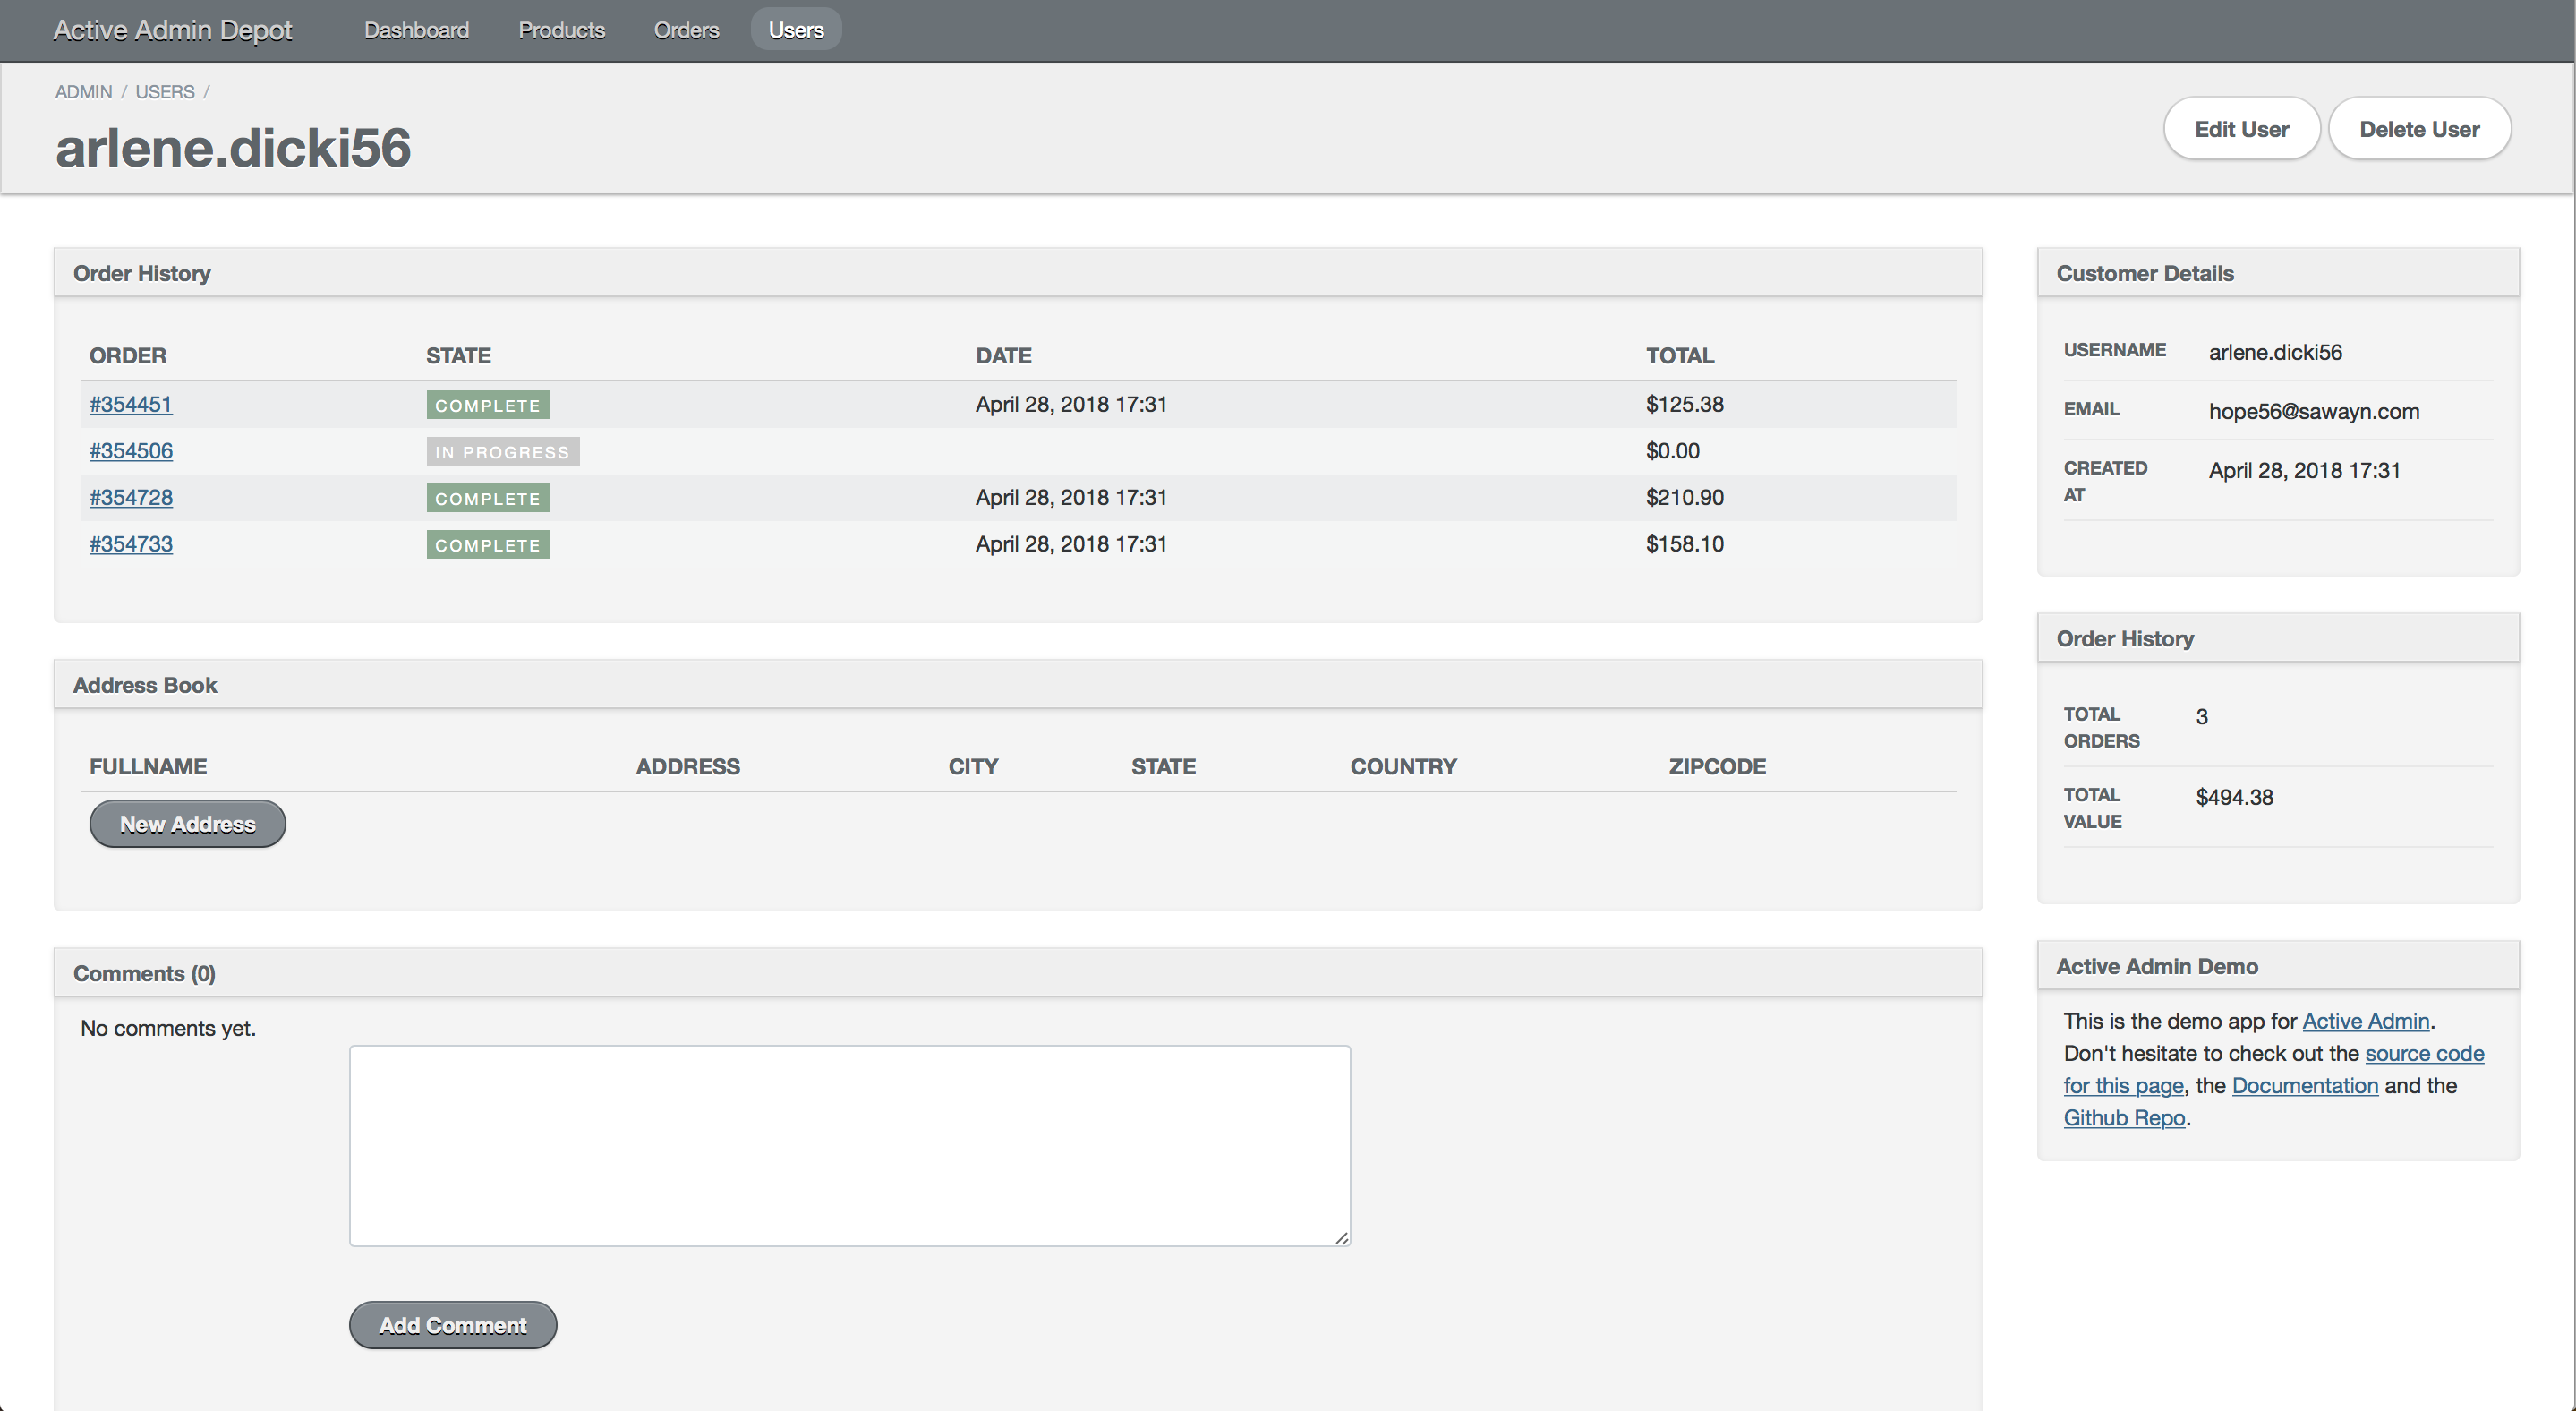This screenshot has width=2576, height=1411.
Task: Visit the Github Repo link
Action: [x=2123, y=1118]
